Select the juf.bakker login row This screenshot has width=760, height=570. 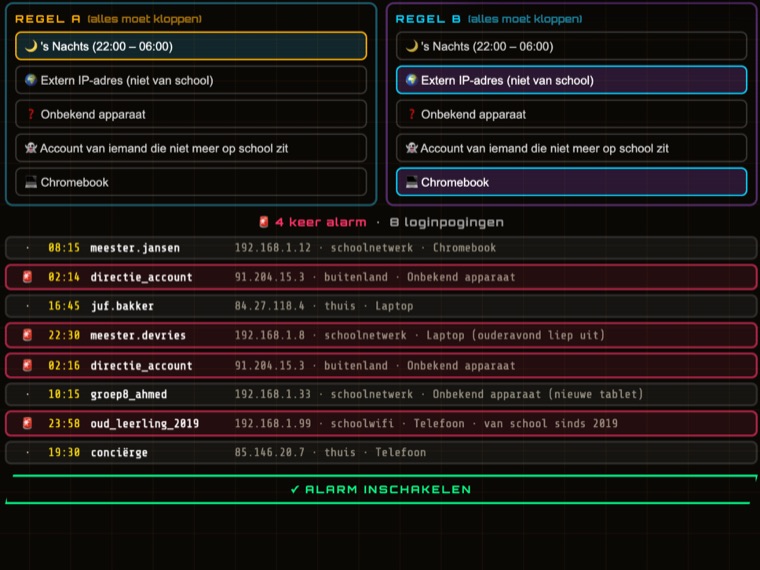tap(380, 306)
